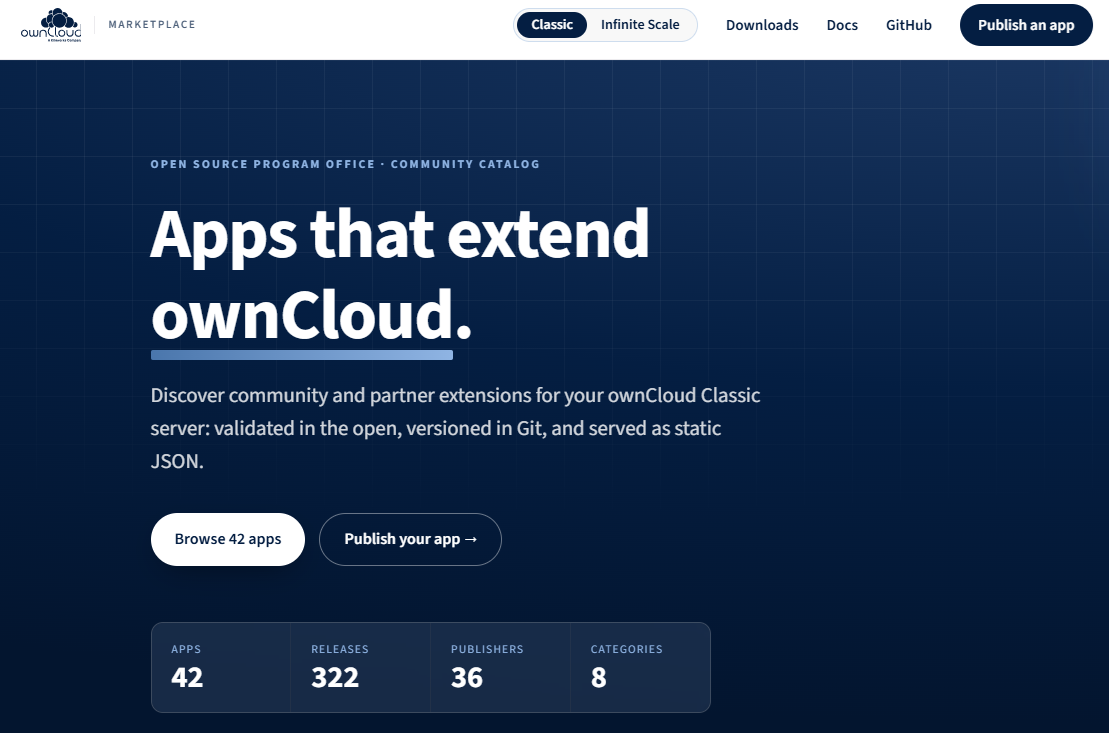The width and height of the screenshot is (1109, 733).
Task: Switch to the Classic edition
Action: 552,25
